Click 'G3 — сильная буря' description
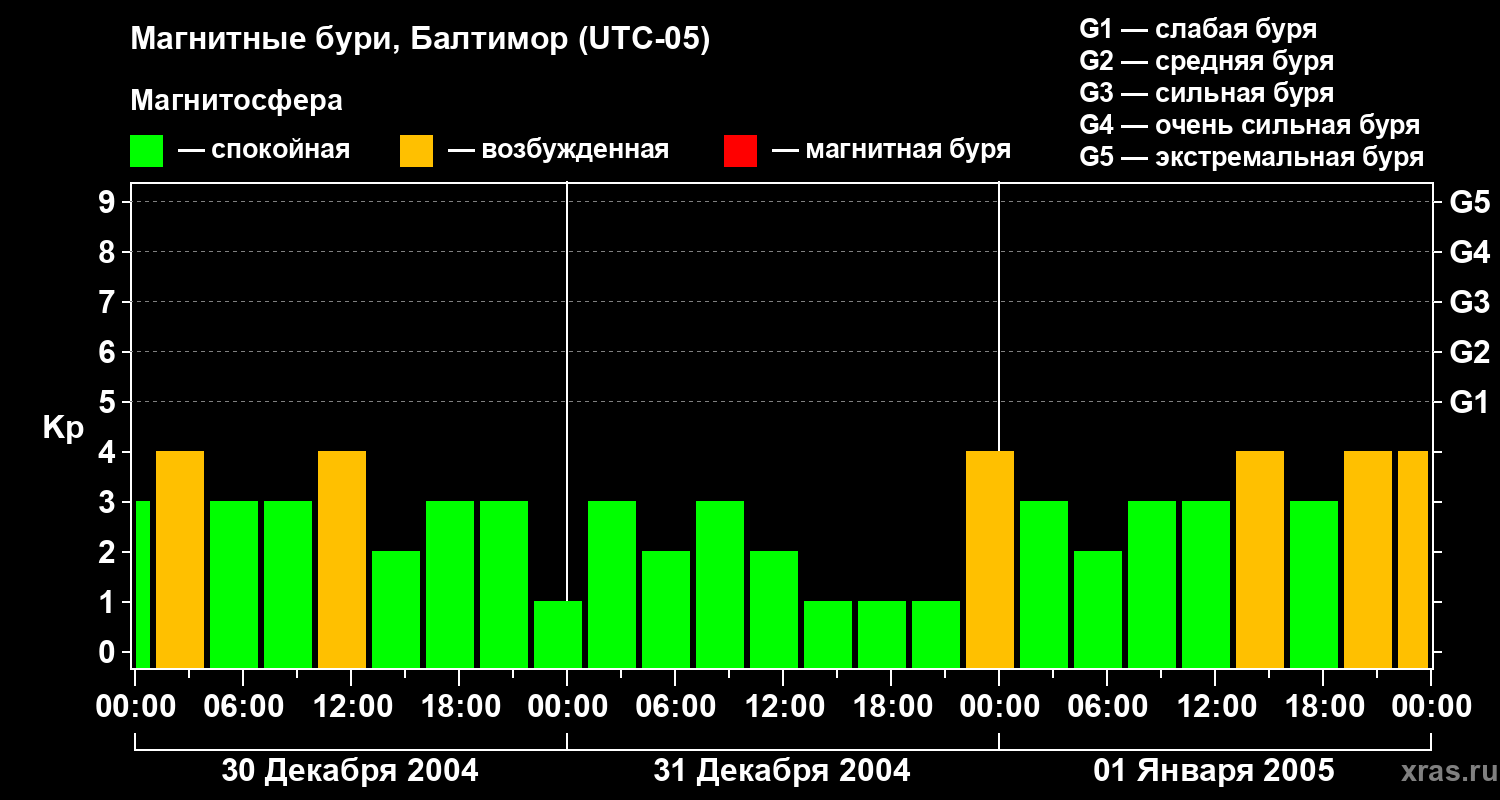The height and width of the screenshot is (800, 1500). click(1206, 93)
